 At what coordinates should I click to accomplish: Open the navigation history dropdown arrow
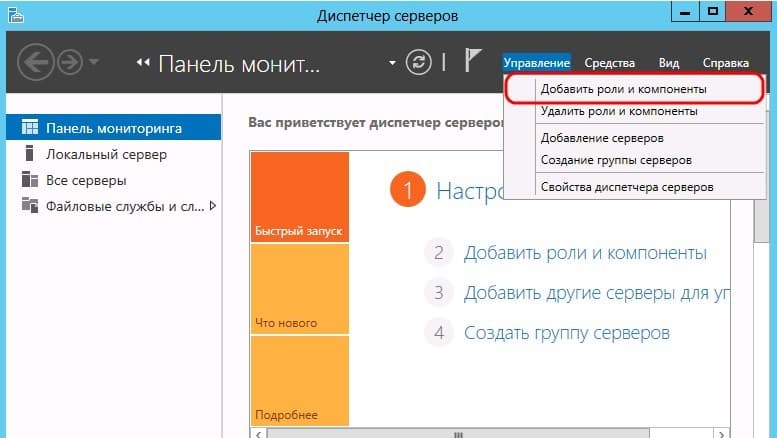(x=94, y=62)
